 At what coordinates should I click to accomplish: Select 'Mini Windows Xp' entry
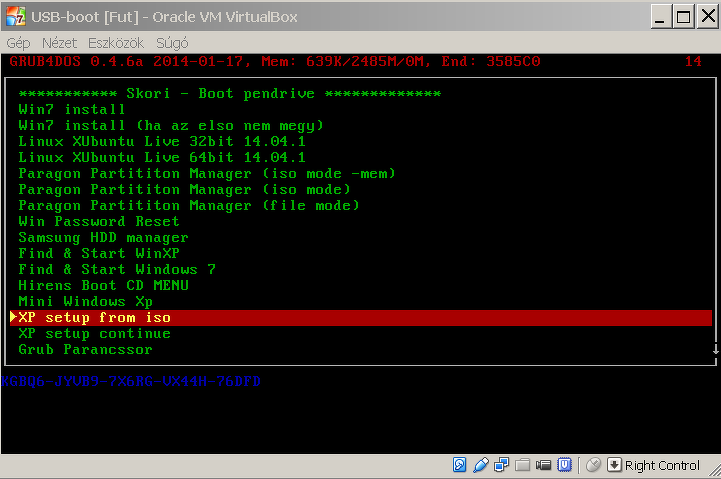point(86,302)
